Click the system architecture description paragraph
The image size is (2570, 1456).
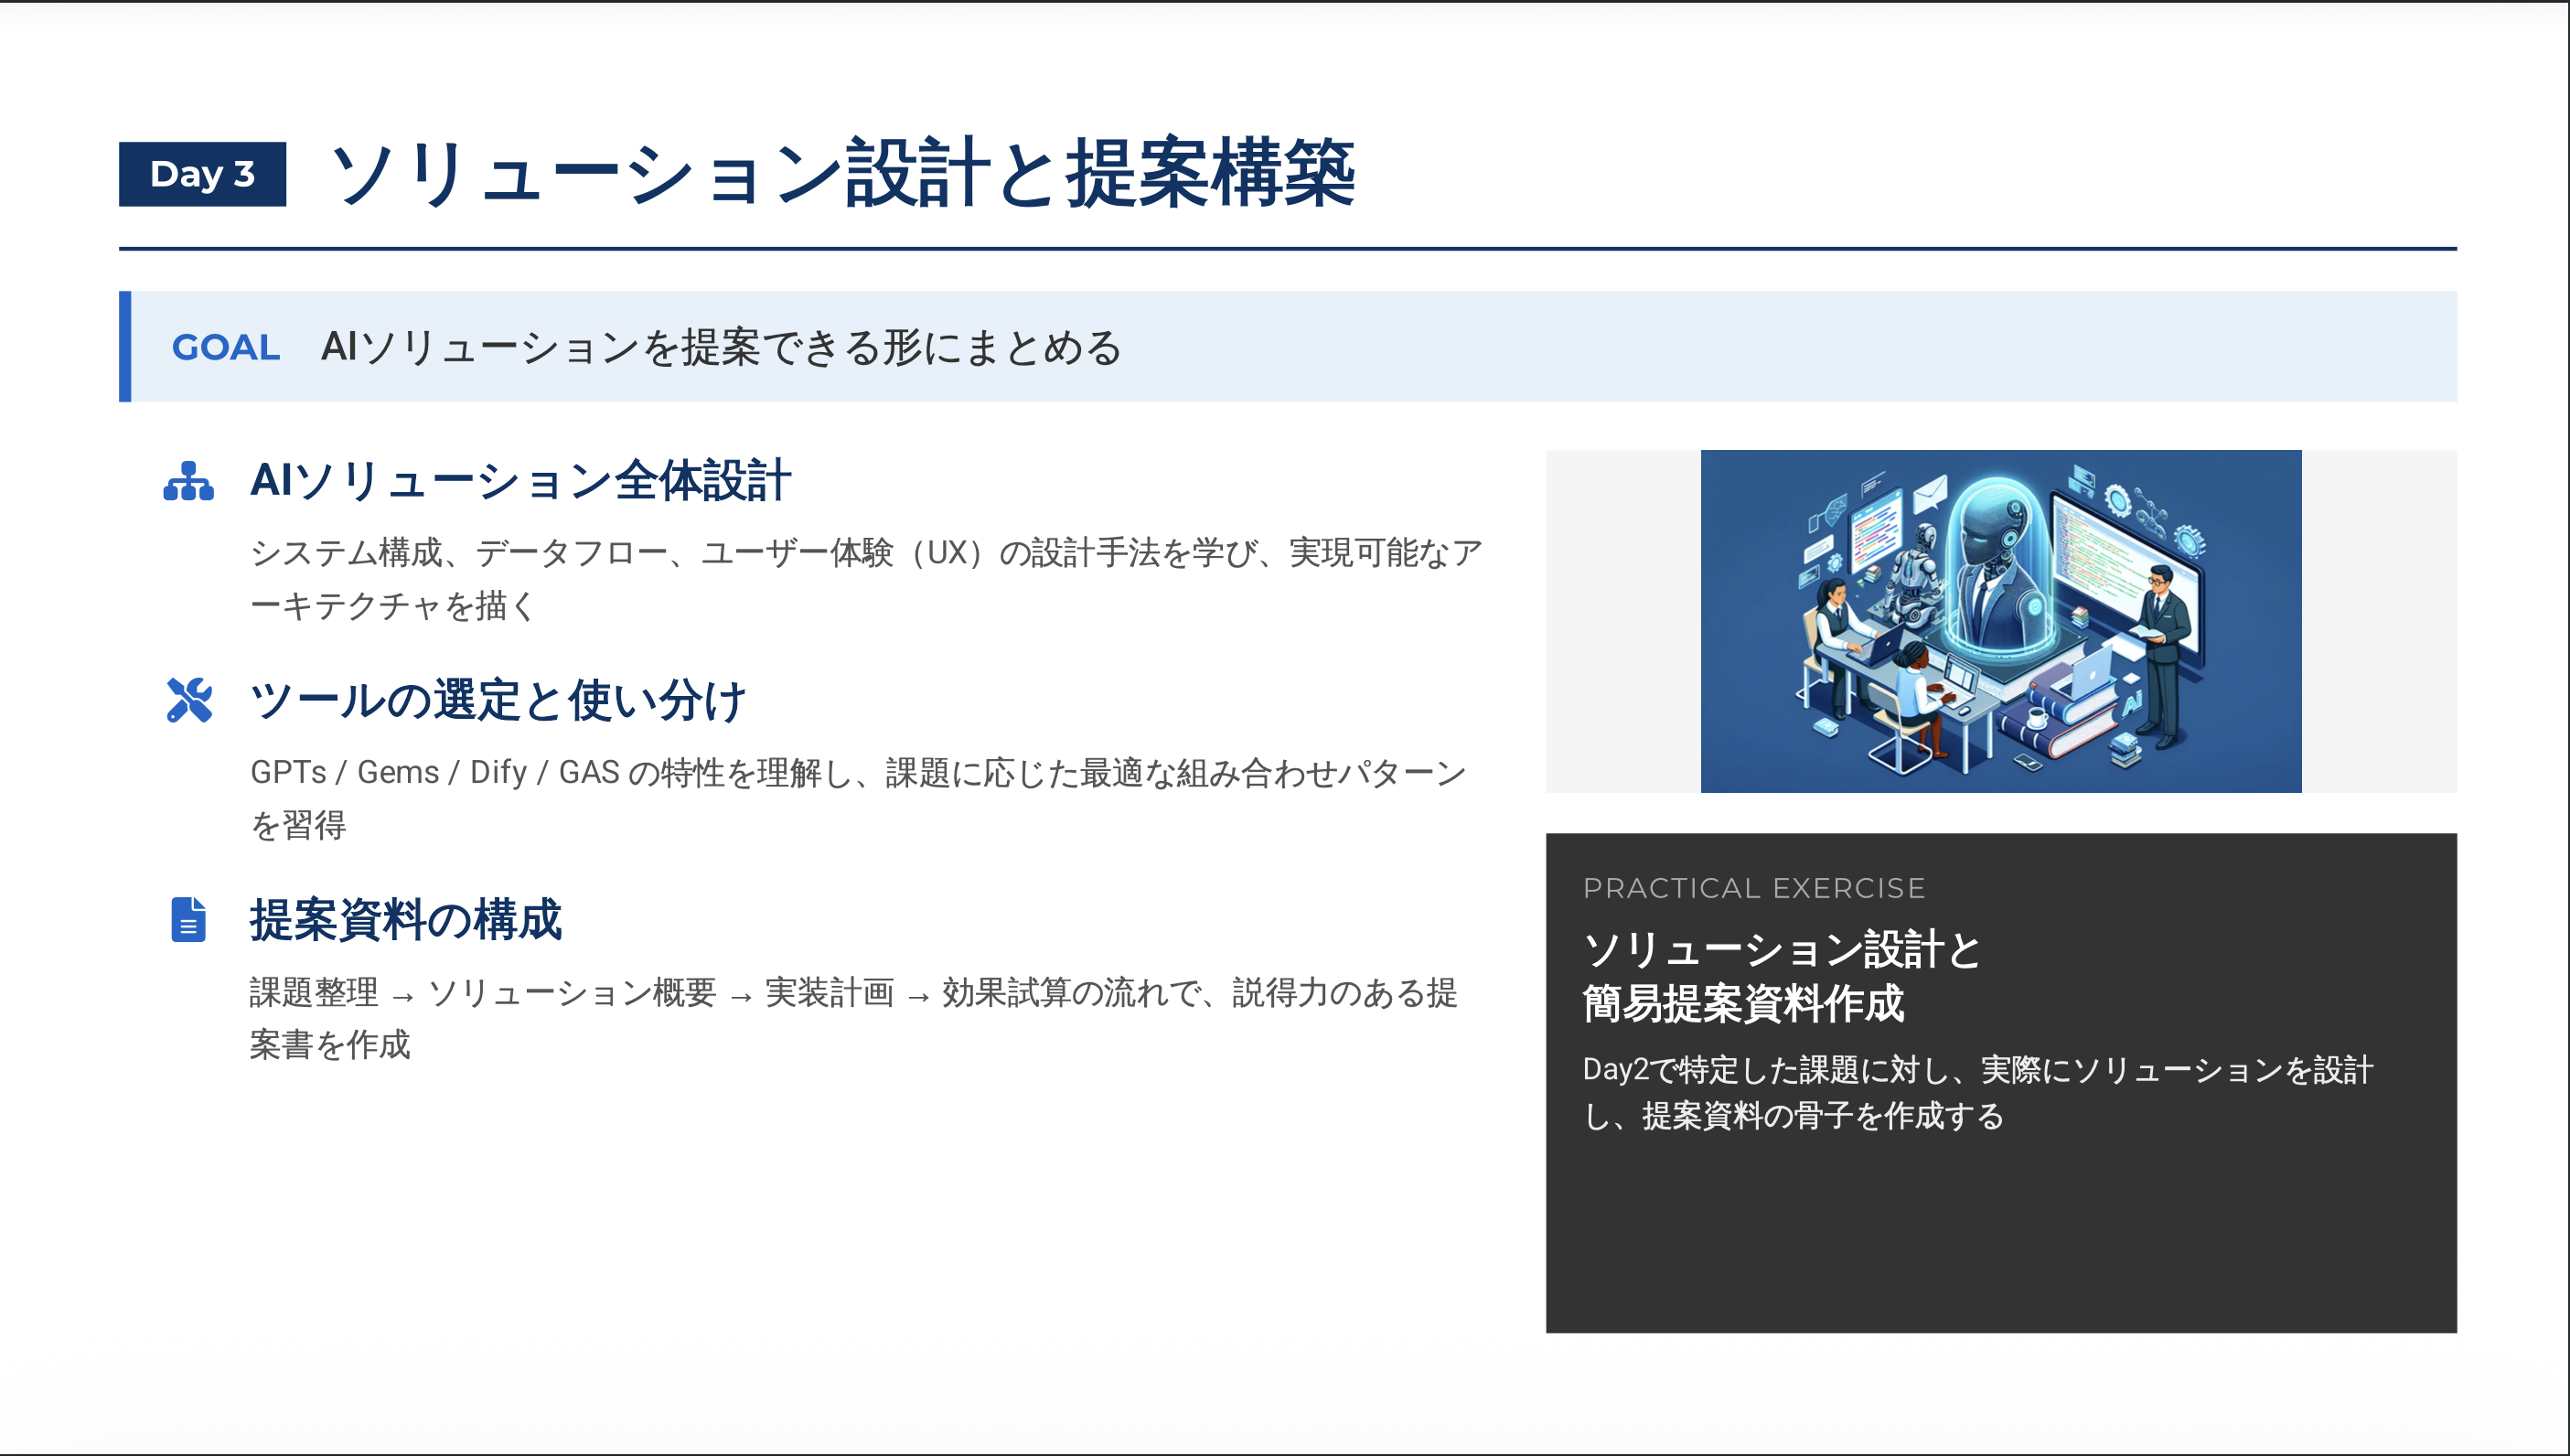(865, 578)
